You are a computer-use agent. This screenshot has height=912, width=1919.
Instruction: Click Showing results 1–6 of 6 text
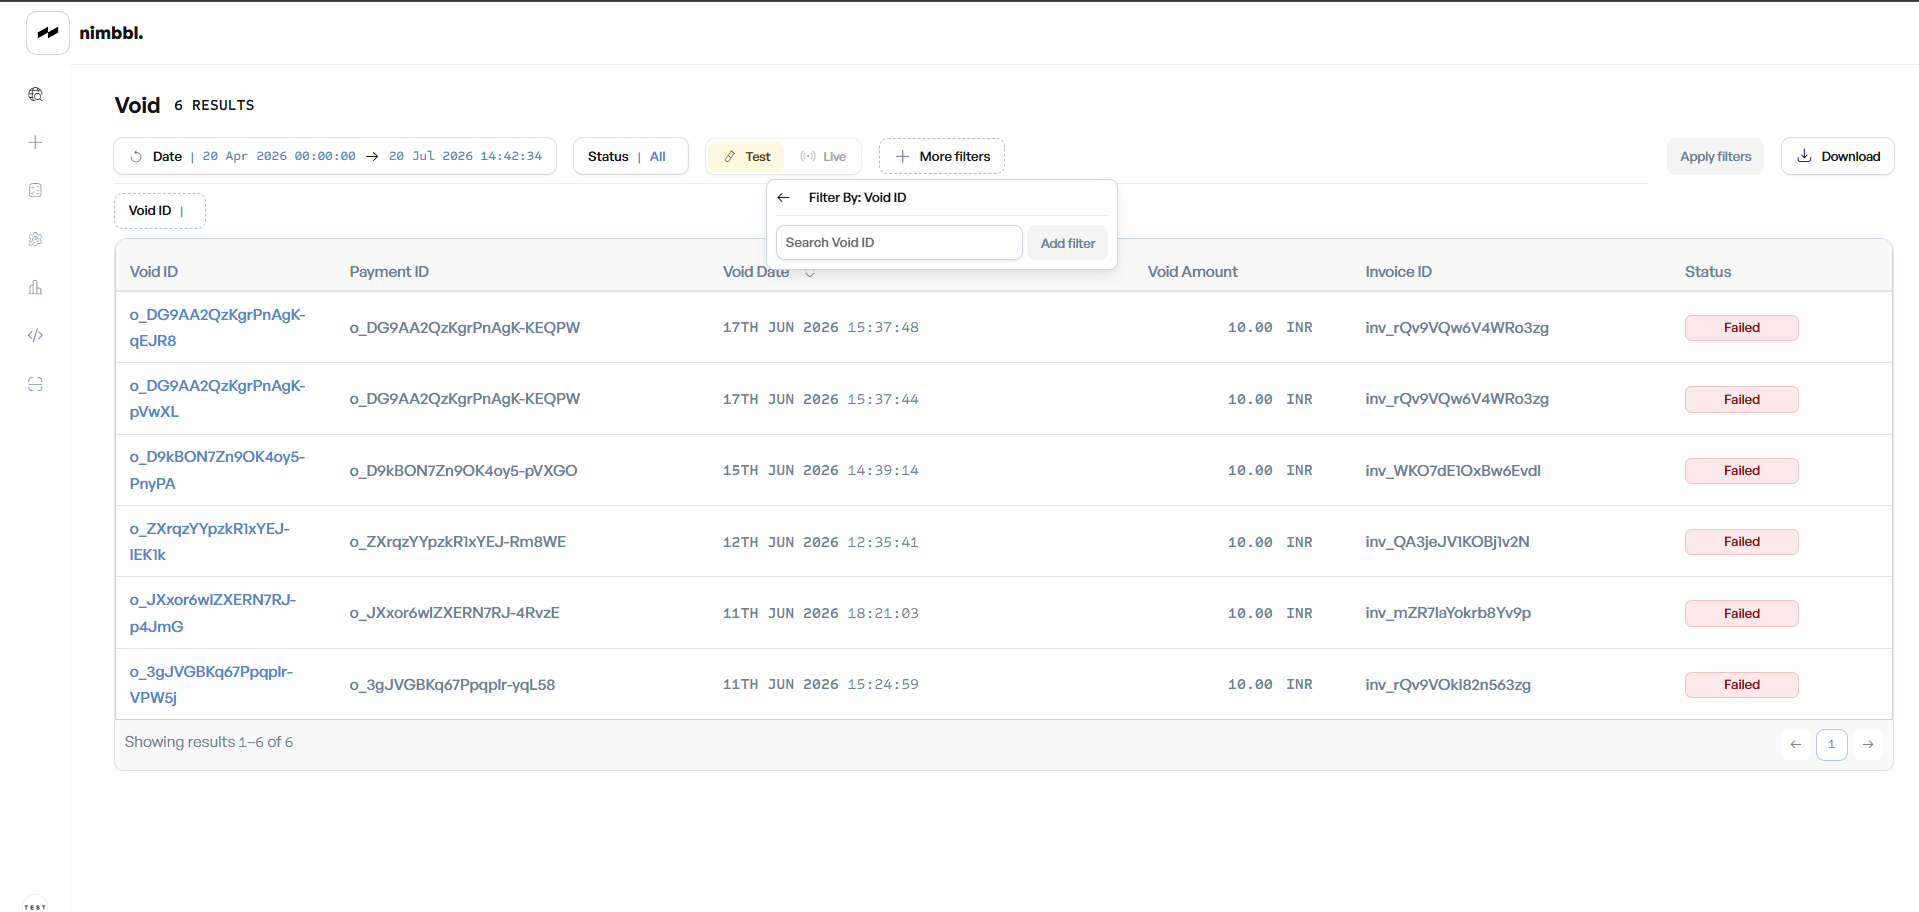tap(208, 742)
